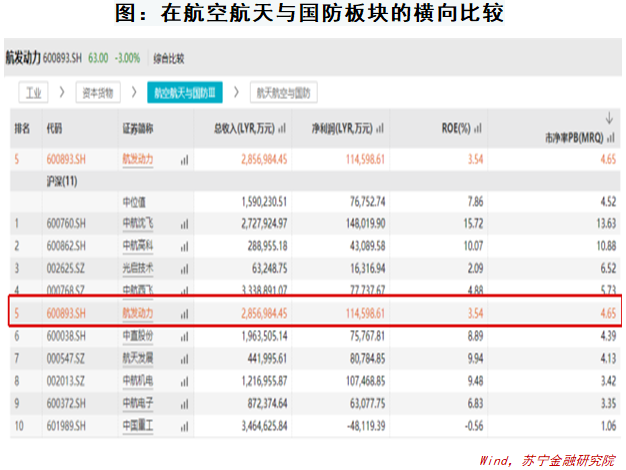626x470 pixels.
Task: Select the 航空航天与国防III tab
Action: [x=184, y=93]
